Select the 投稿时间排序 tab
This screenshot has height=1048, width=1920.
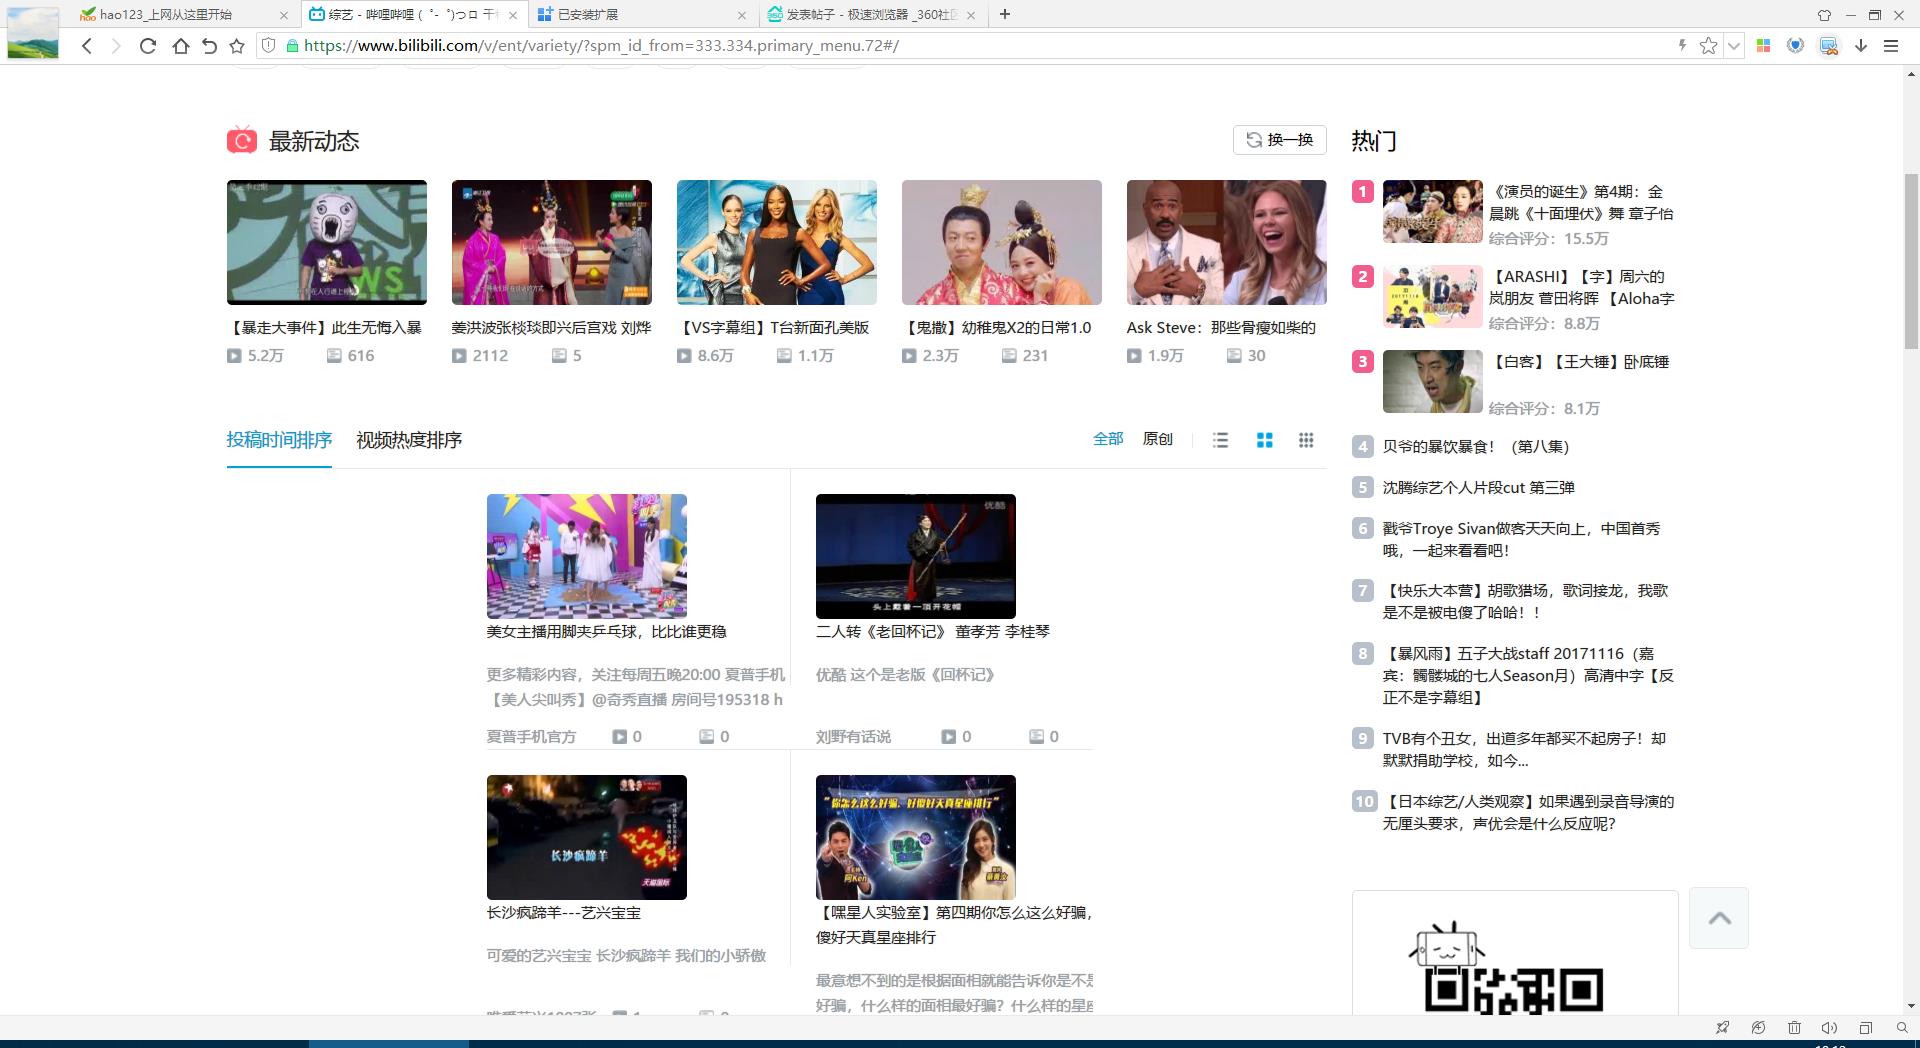point(279,440)
